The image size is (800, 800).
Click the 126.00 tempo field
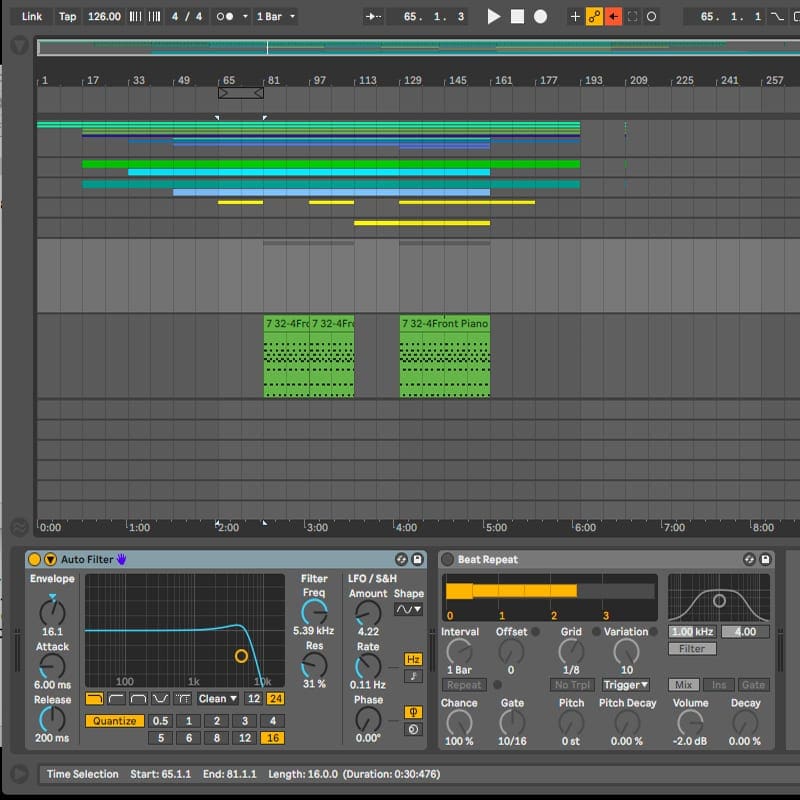[x=104, y=17]
